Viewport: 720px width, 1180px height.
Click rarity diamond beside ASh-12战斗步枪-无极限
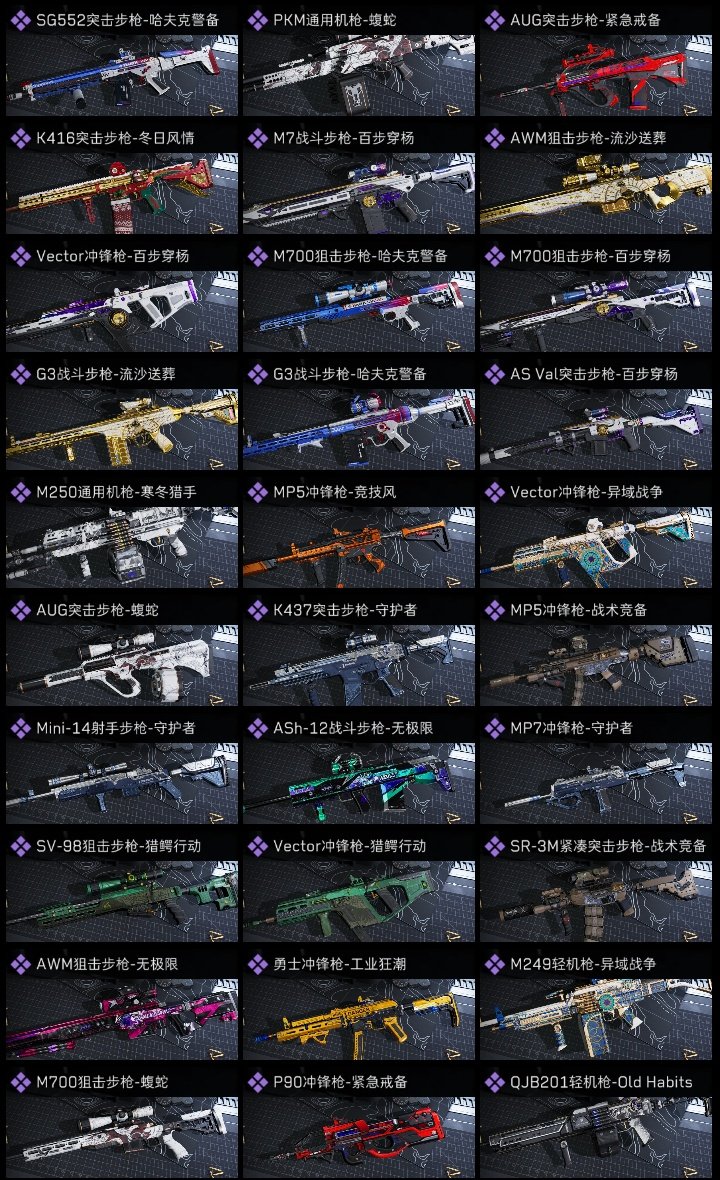pyautogui.click(x=258, y=728)
